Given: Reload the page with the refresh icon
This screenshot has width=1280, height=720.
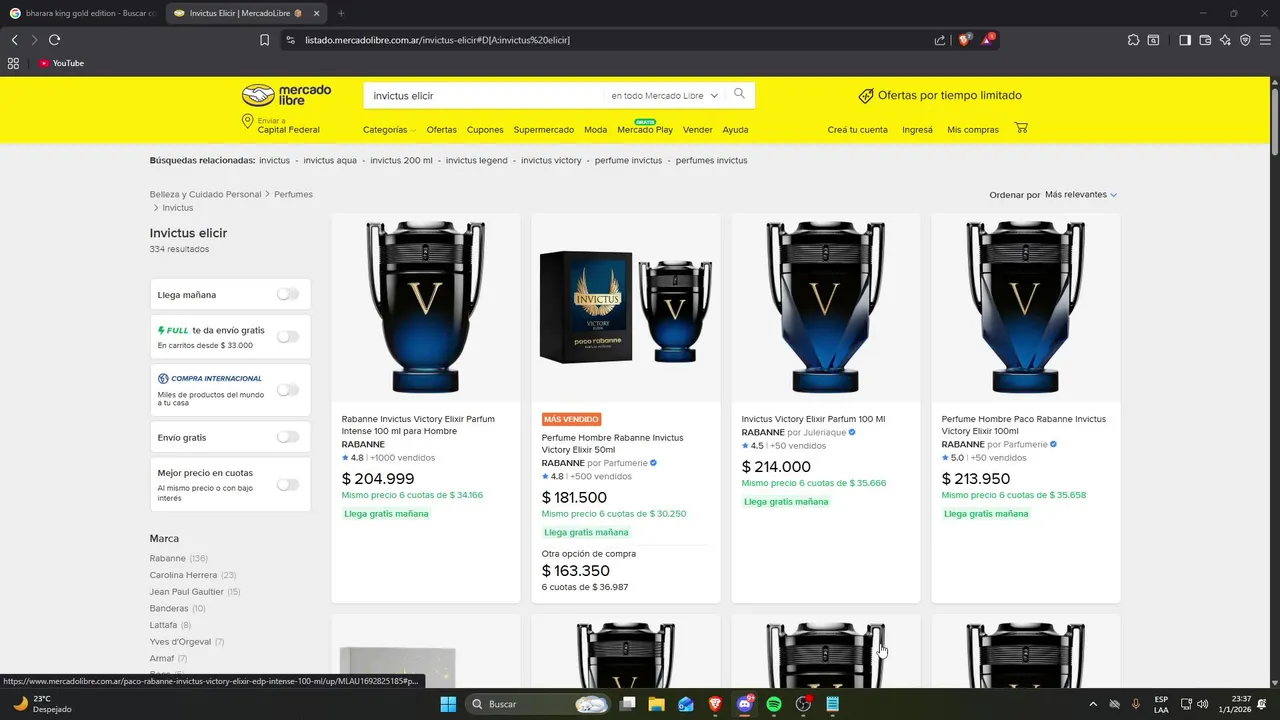Looking at the screenshot, I should tap(54, 40).
